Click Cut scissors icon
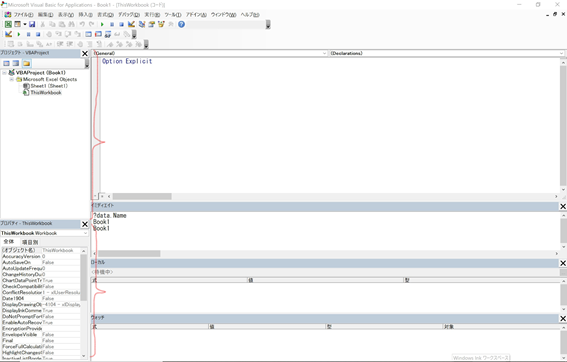567x362 pixels. point(42,24)
